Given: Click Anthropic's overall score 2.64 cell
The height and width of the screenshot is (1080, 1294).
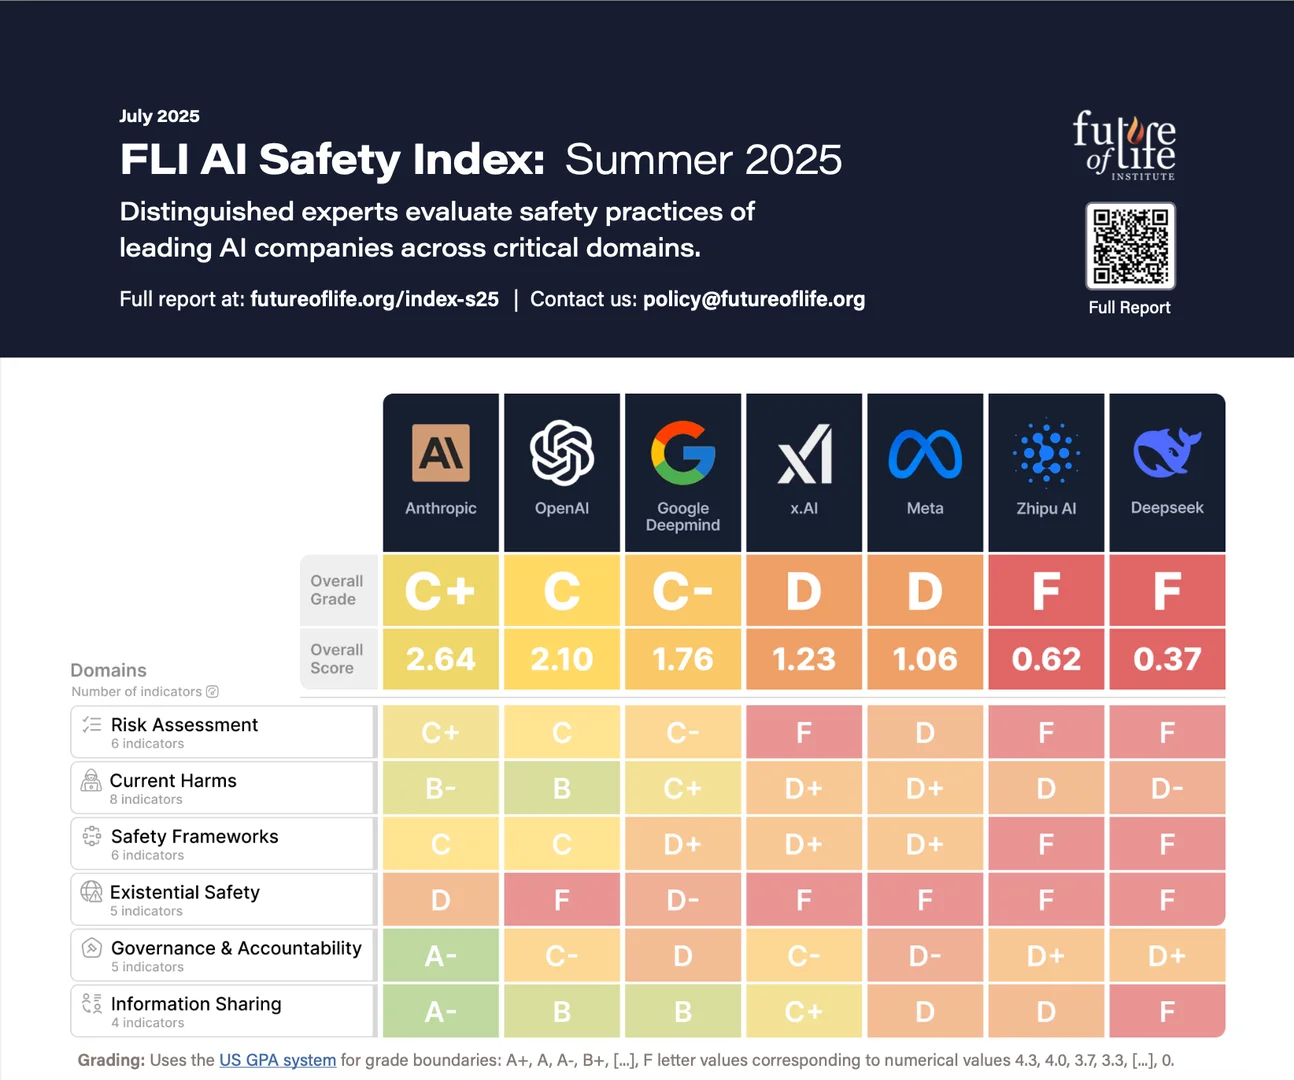Looking at the screenshot, I should pyautogui.click(x=441, y=659).
